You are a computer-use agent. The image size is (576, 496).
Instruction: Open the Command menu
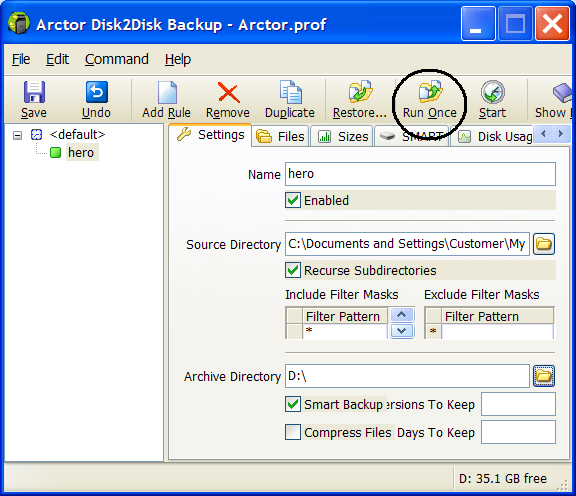pos(116,60)
